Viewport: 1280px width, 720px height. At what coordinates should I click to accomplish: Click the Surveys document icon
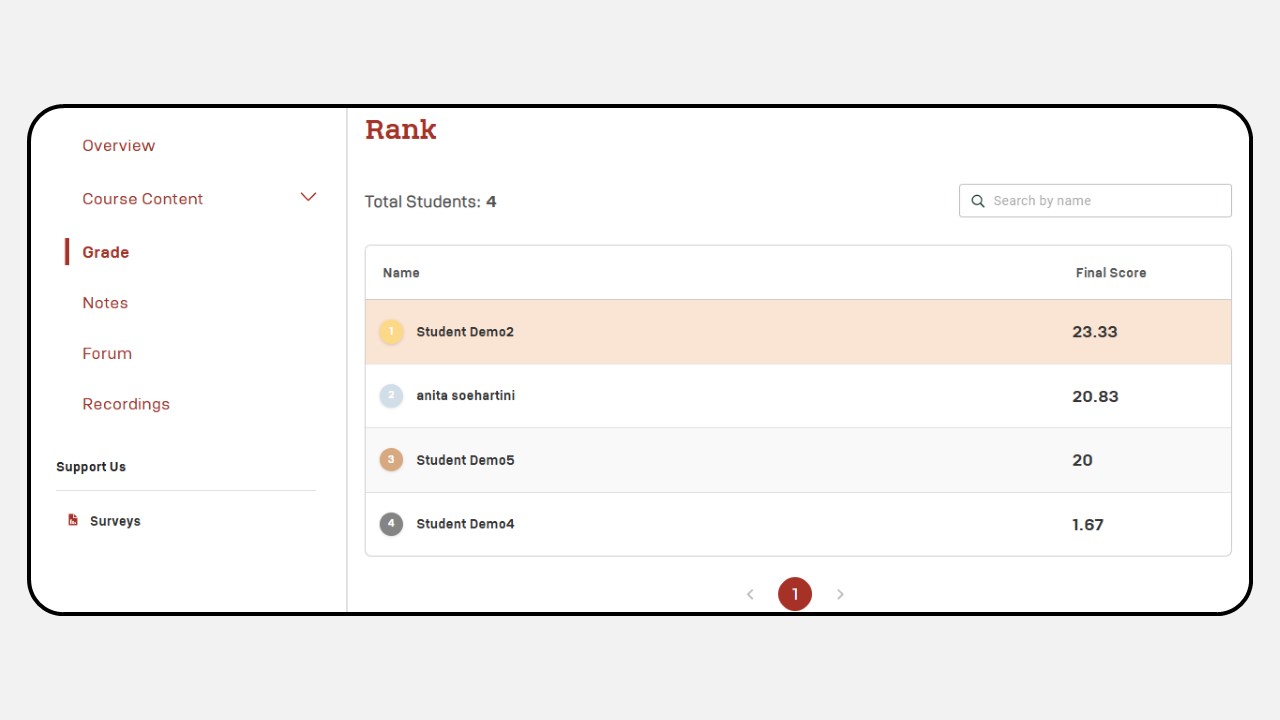(73, 520)
